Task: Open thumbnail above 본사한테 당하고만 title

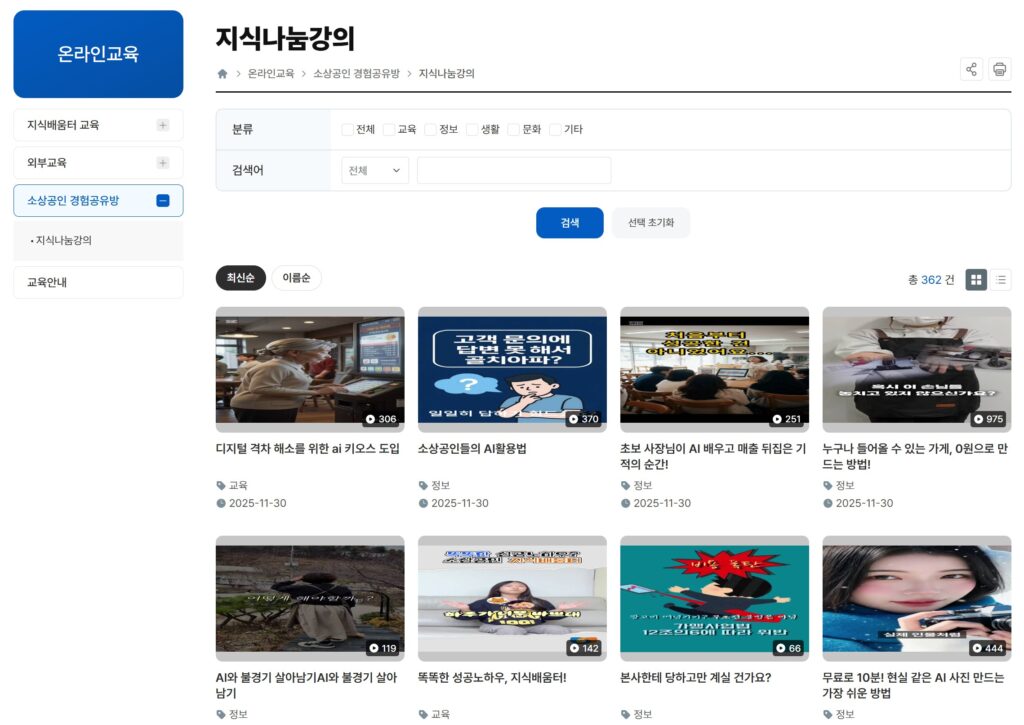Action: click(714, 598)
